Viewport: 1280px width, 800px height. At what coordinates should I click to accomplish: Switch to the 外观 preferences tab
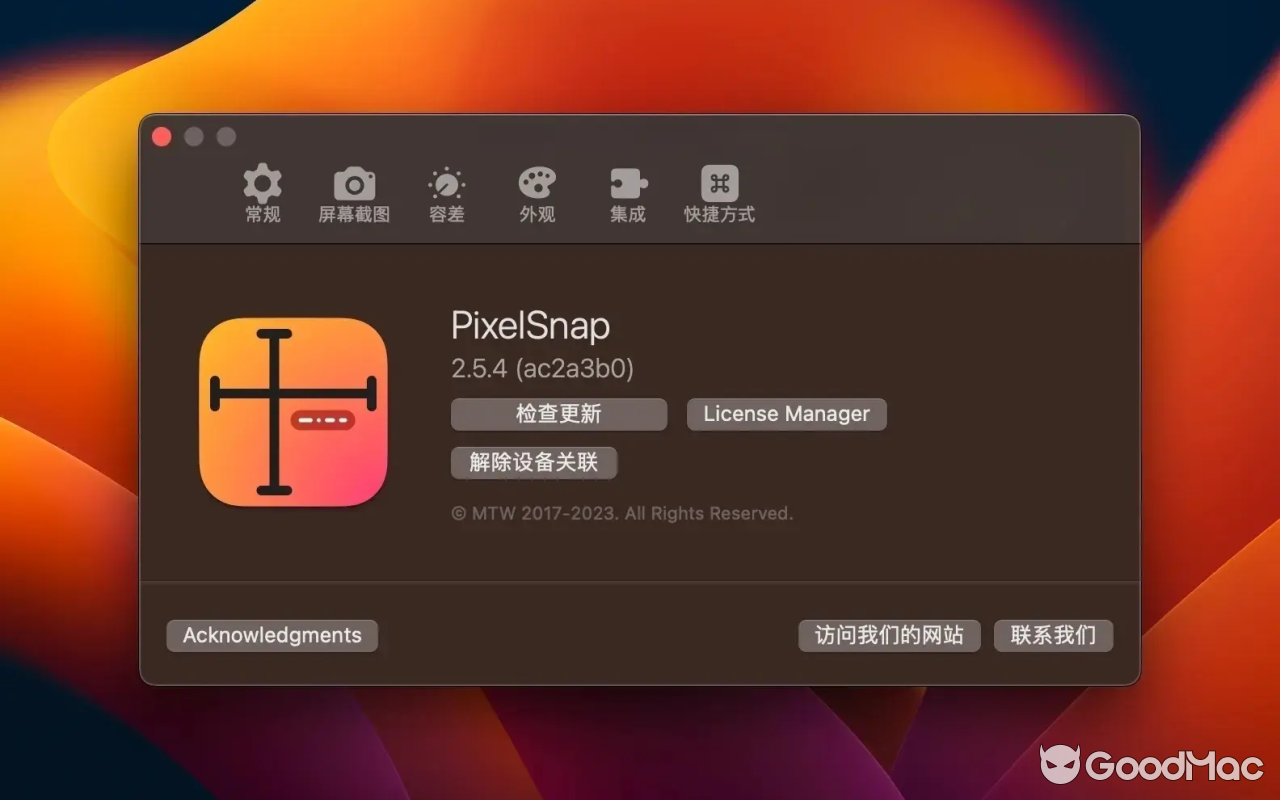(536, 195)
